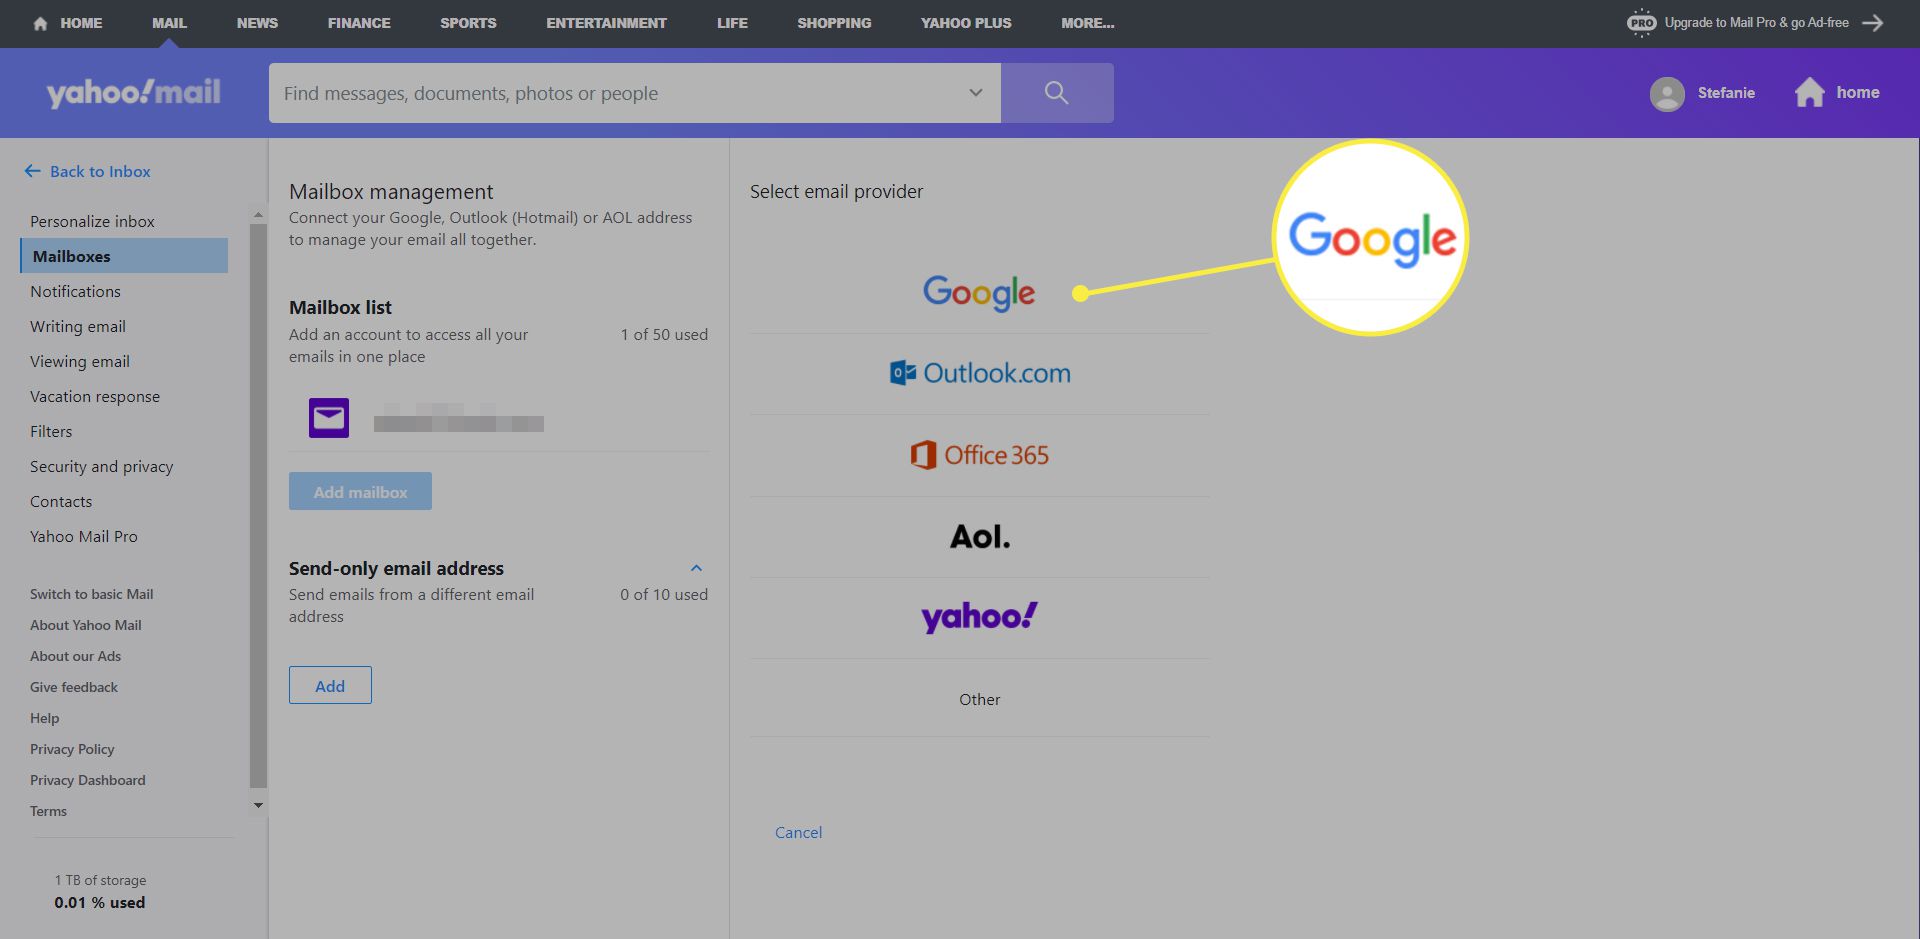
Task: Choose Aol. as email provider
Action: 979,537
